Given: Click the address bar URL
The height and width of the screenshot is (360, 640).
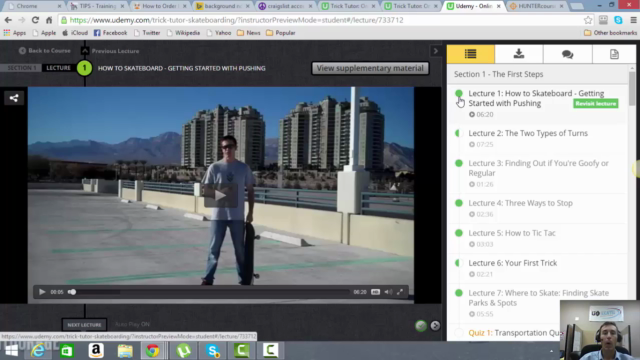Looking at the screenshot, I should 236,20.
